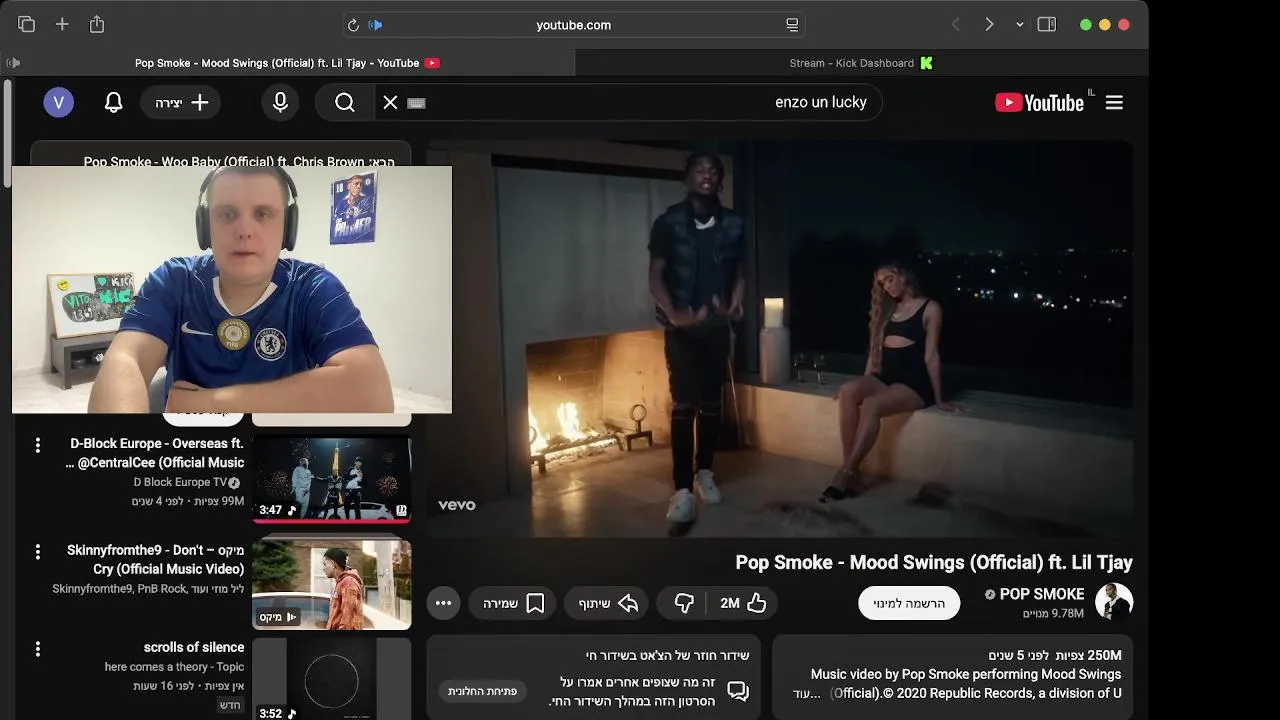Toggle the Safari sidebar

tap(1047, 25)
